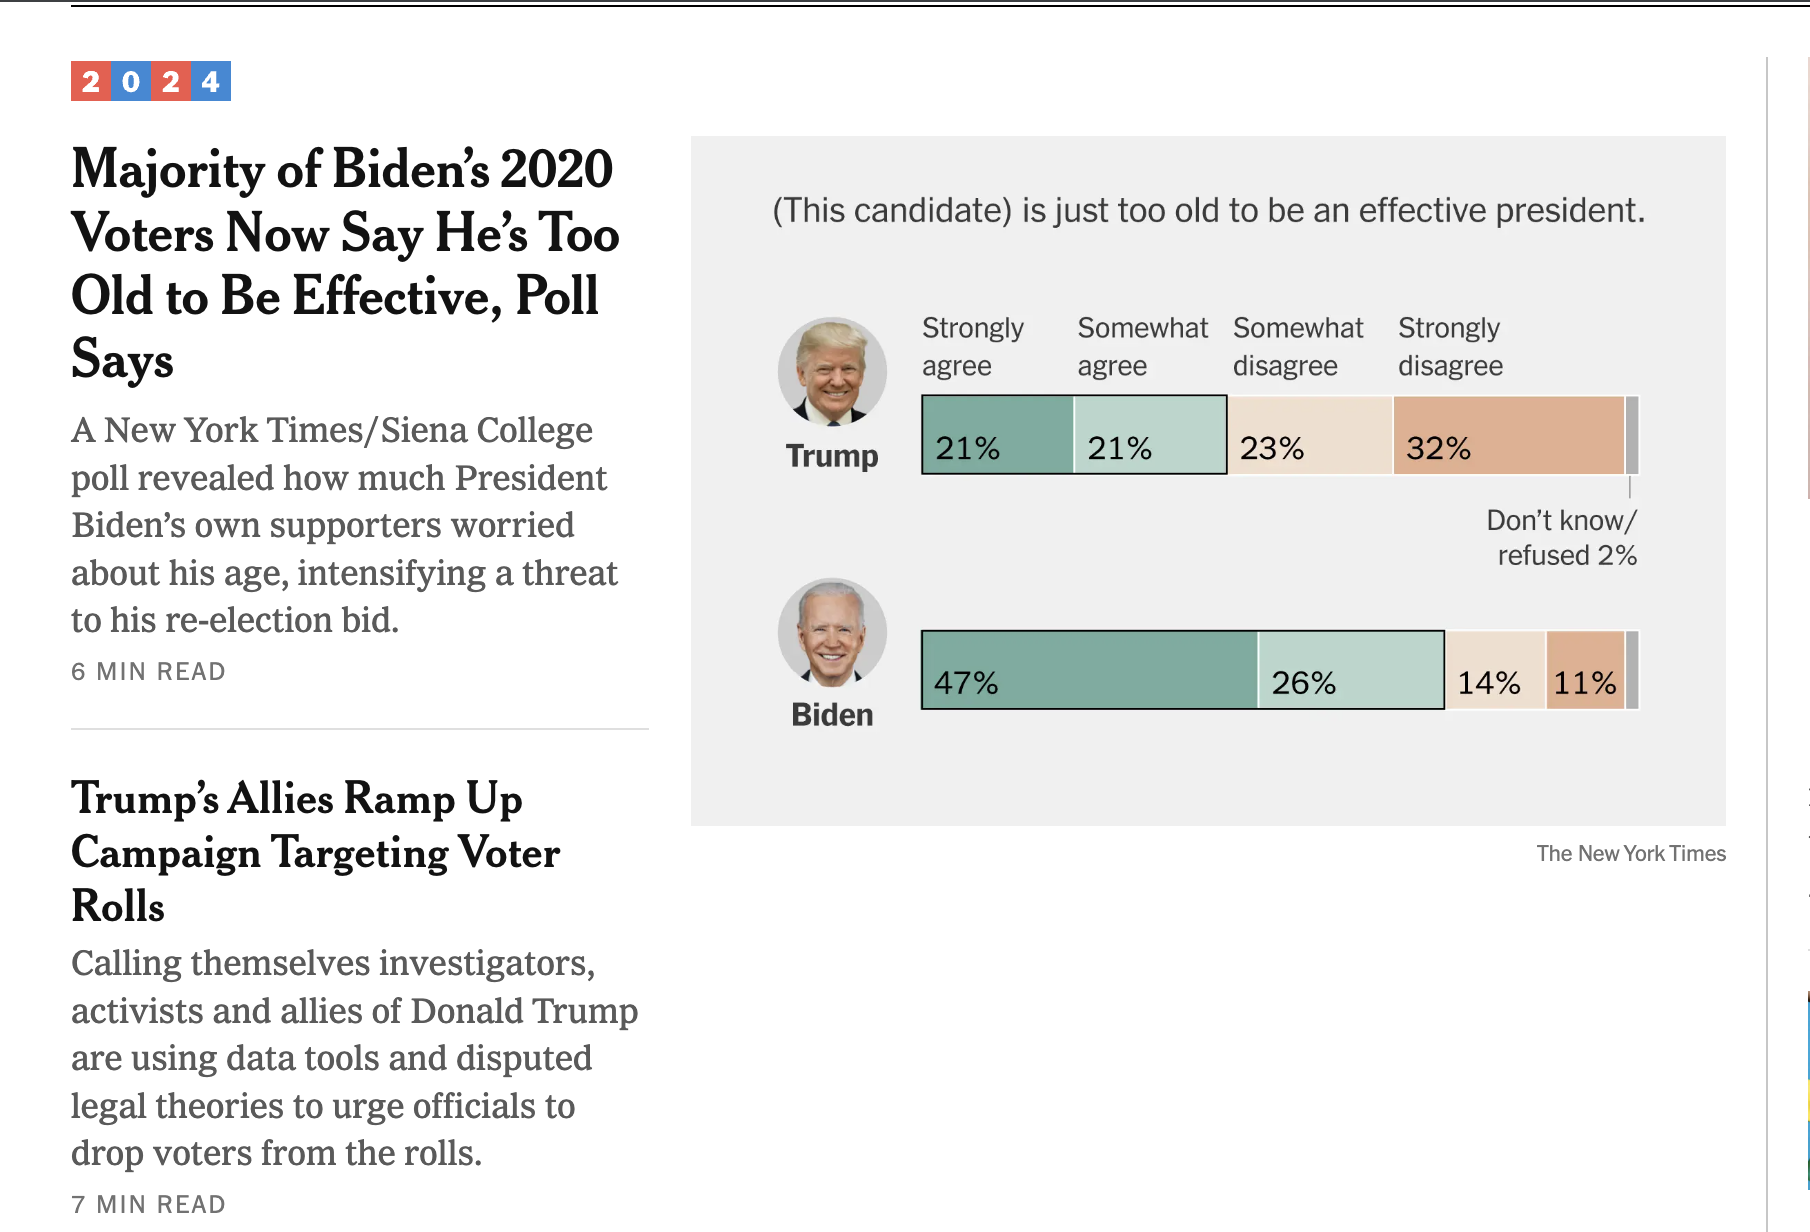Click Trump's 32% strongly disagree bar segment
This screenshot has height=1232, width=1810.
pyautogui.click(x=1508, y=435)
